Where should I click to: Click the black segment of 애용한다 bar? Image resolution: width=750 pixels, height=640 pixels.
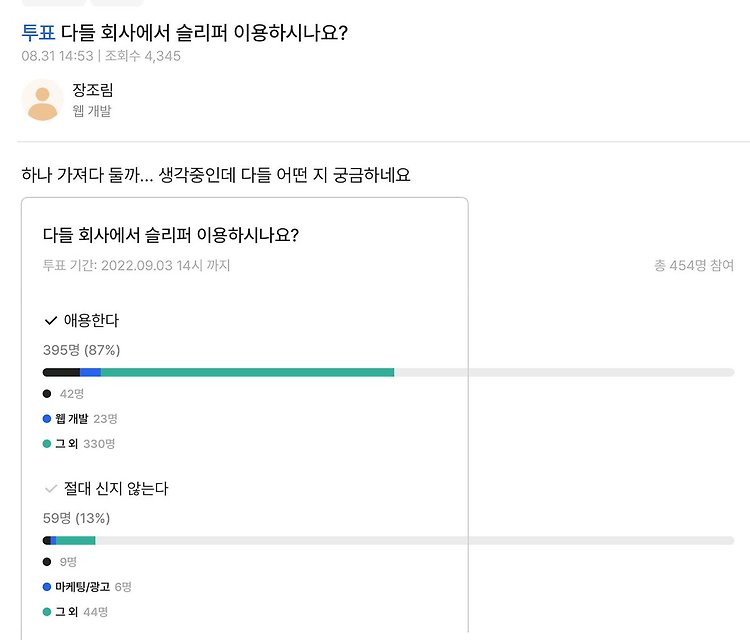tap(61, 372)
